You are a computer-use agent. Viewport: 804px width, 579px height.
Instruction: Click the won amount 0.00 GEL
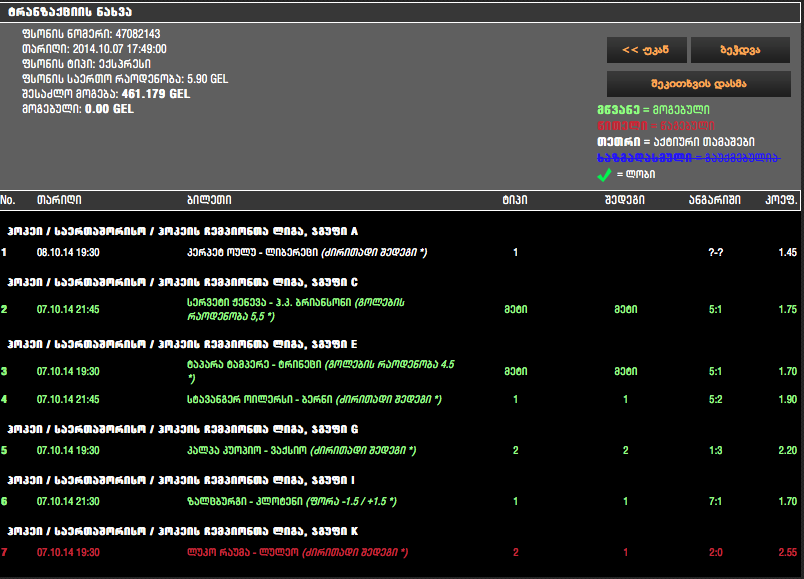point(109,109)
